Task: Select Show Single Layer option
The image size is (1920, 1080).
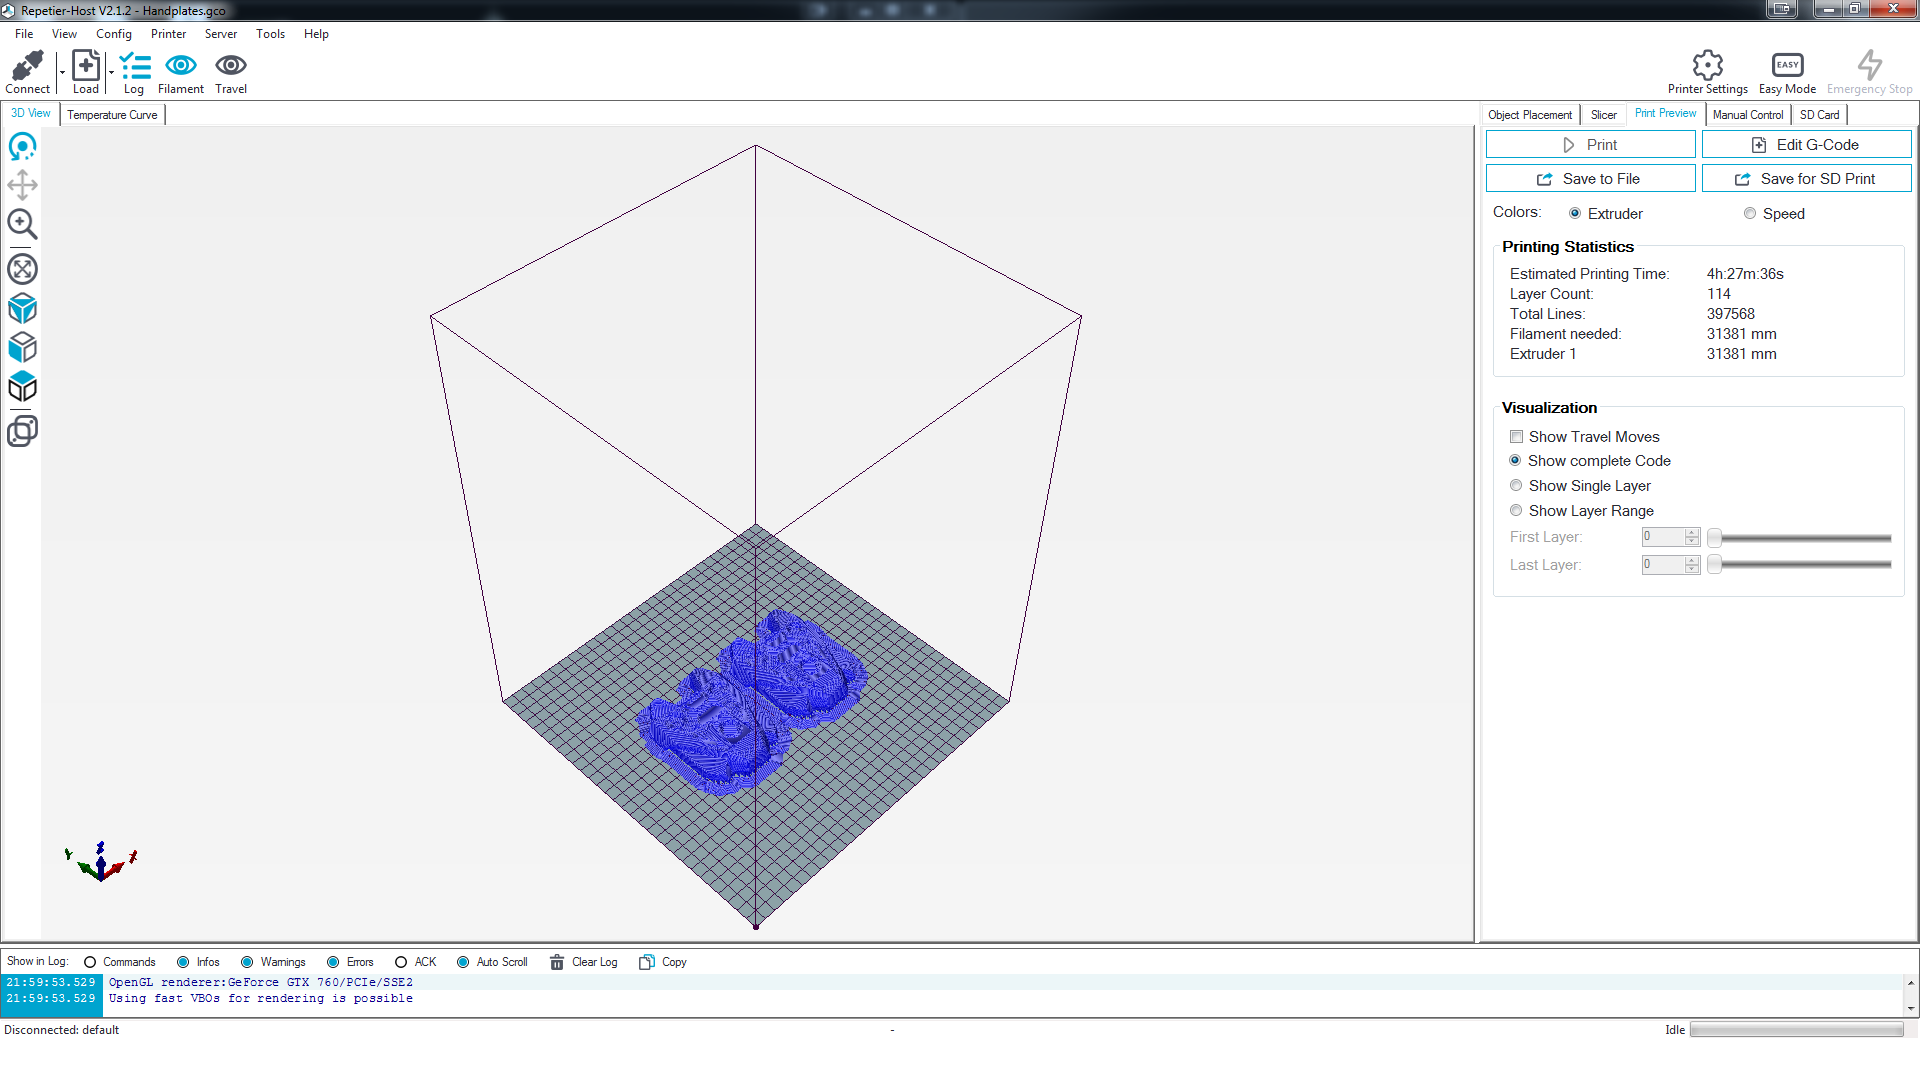Action: click(x=1516, y=486)
